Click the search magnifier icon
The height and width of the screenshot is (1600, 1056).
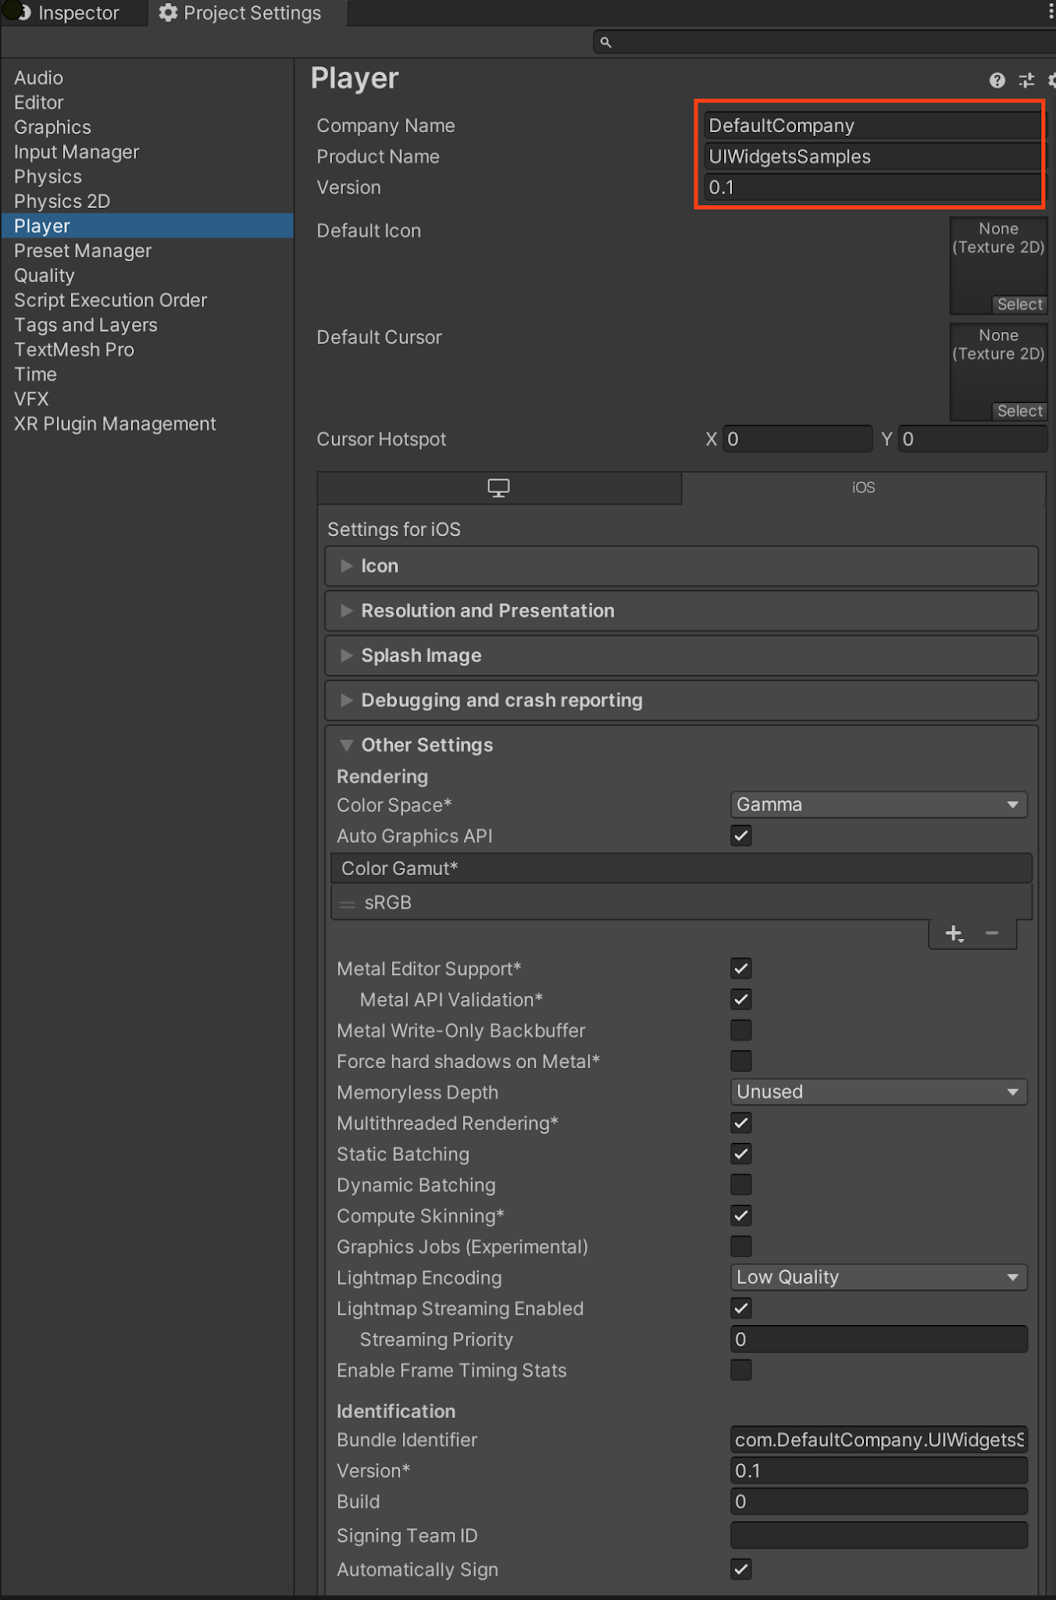pos(606,42)
